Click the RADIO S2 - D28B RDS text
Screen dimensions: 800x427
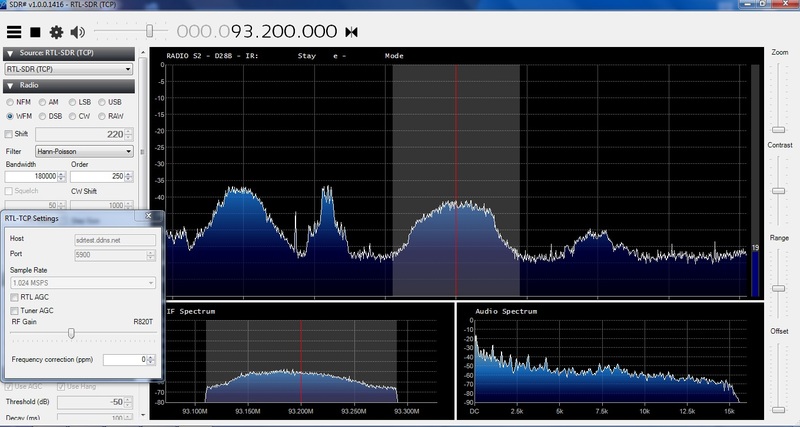click(212, 56)
